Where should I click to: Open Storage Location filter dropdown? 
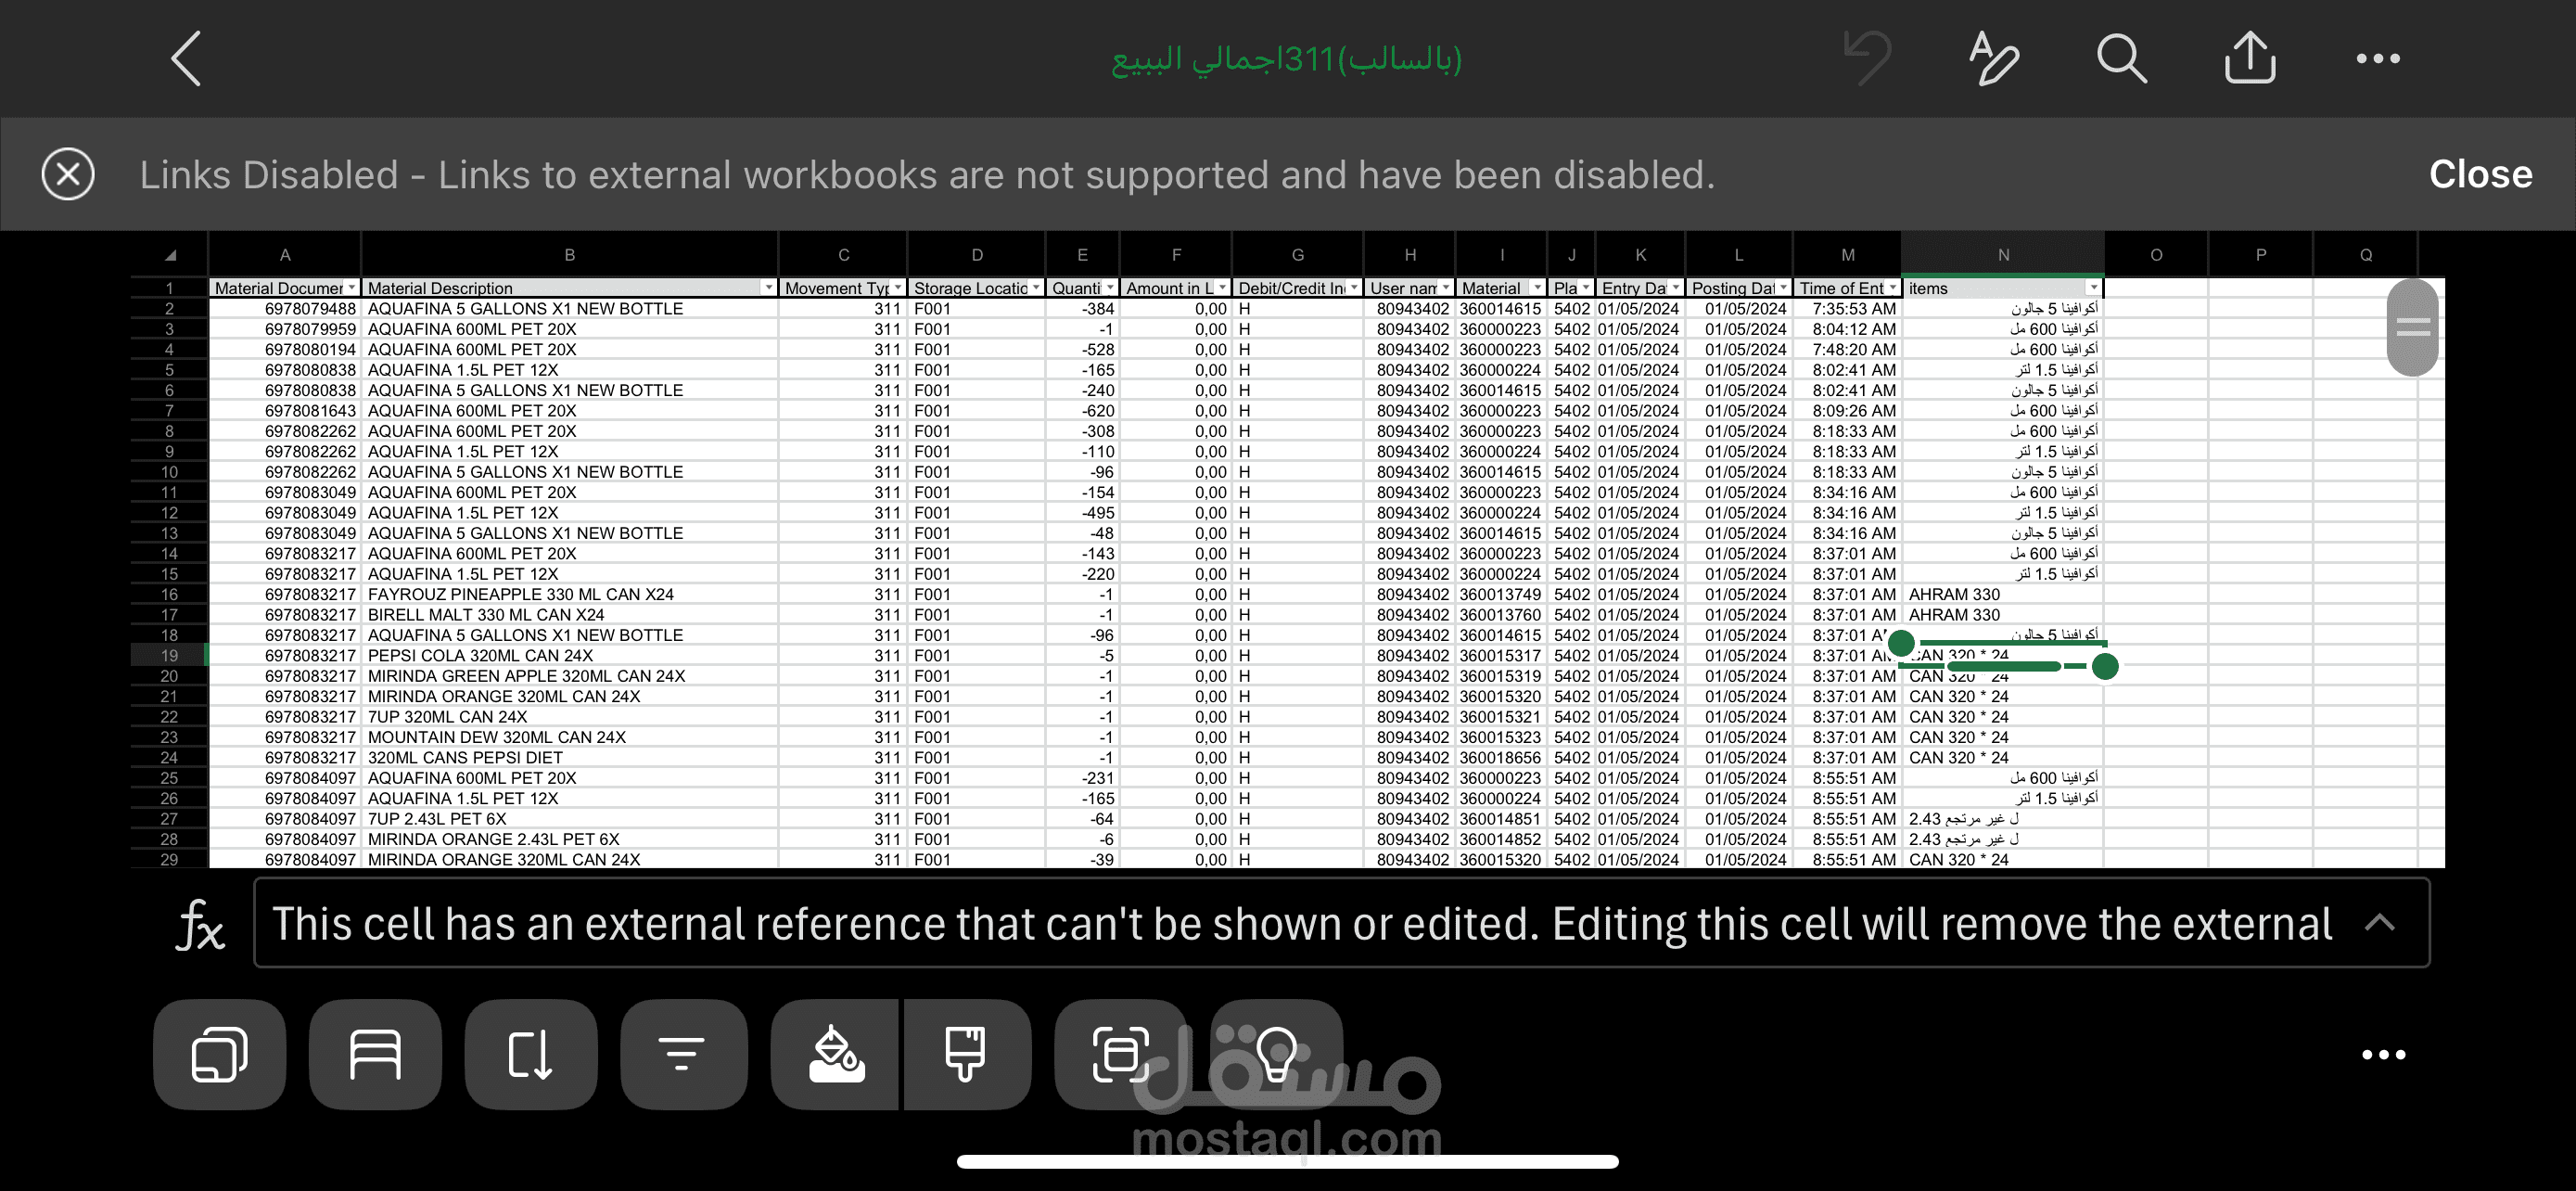tap(1035, 288)
